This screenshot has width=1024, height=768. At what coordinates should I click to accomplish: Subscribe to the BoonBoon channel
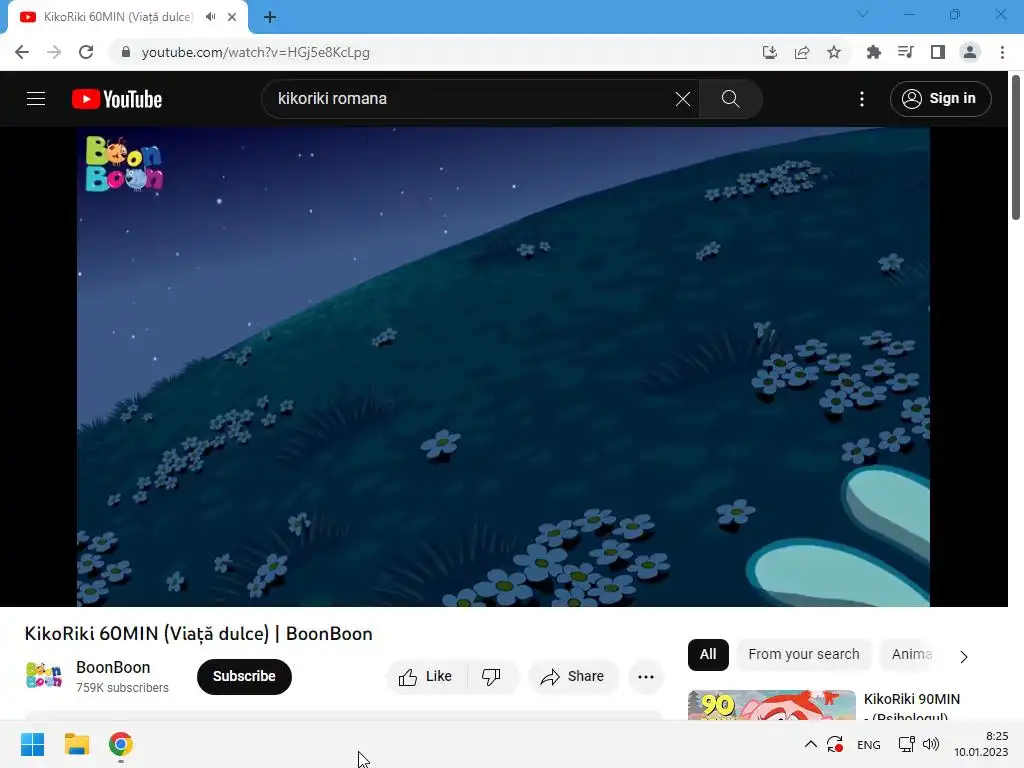(x=244, y=677)
